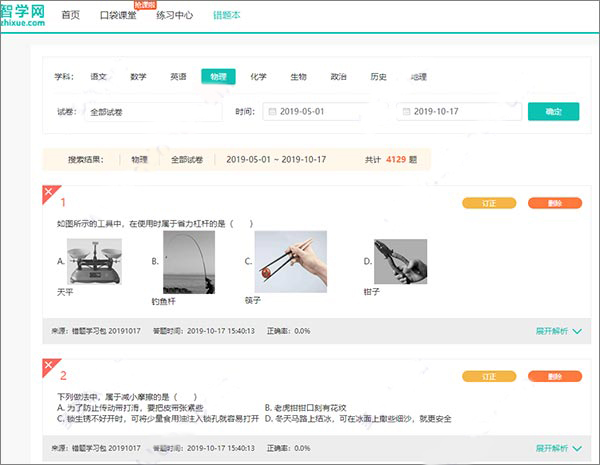The image size is (600, 465).
Task: Click calendar icon in 2019-05-01 date field
Action: point(271,112)
